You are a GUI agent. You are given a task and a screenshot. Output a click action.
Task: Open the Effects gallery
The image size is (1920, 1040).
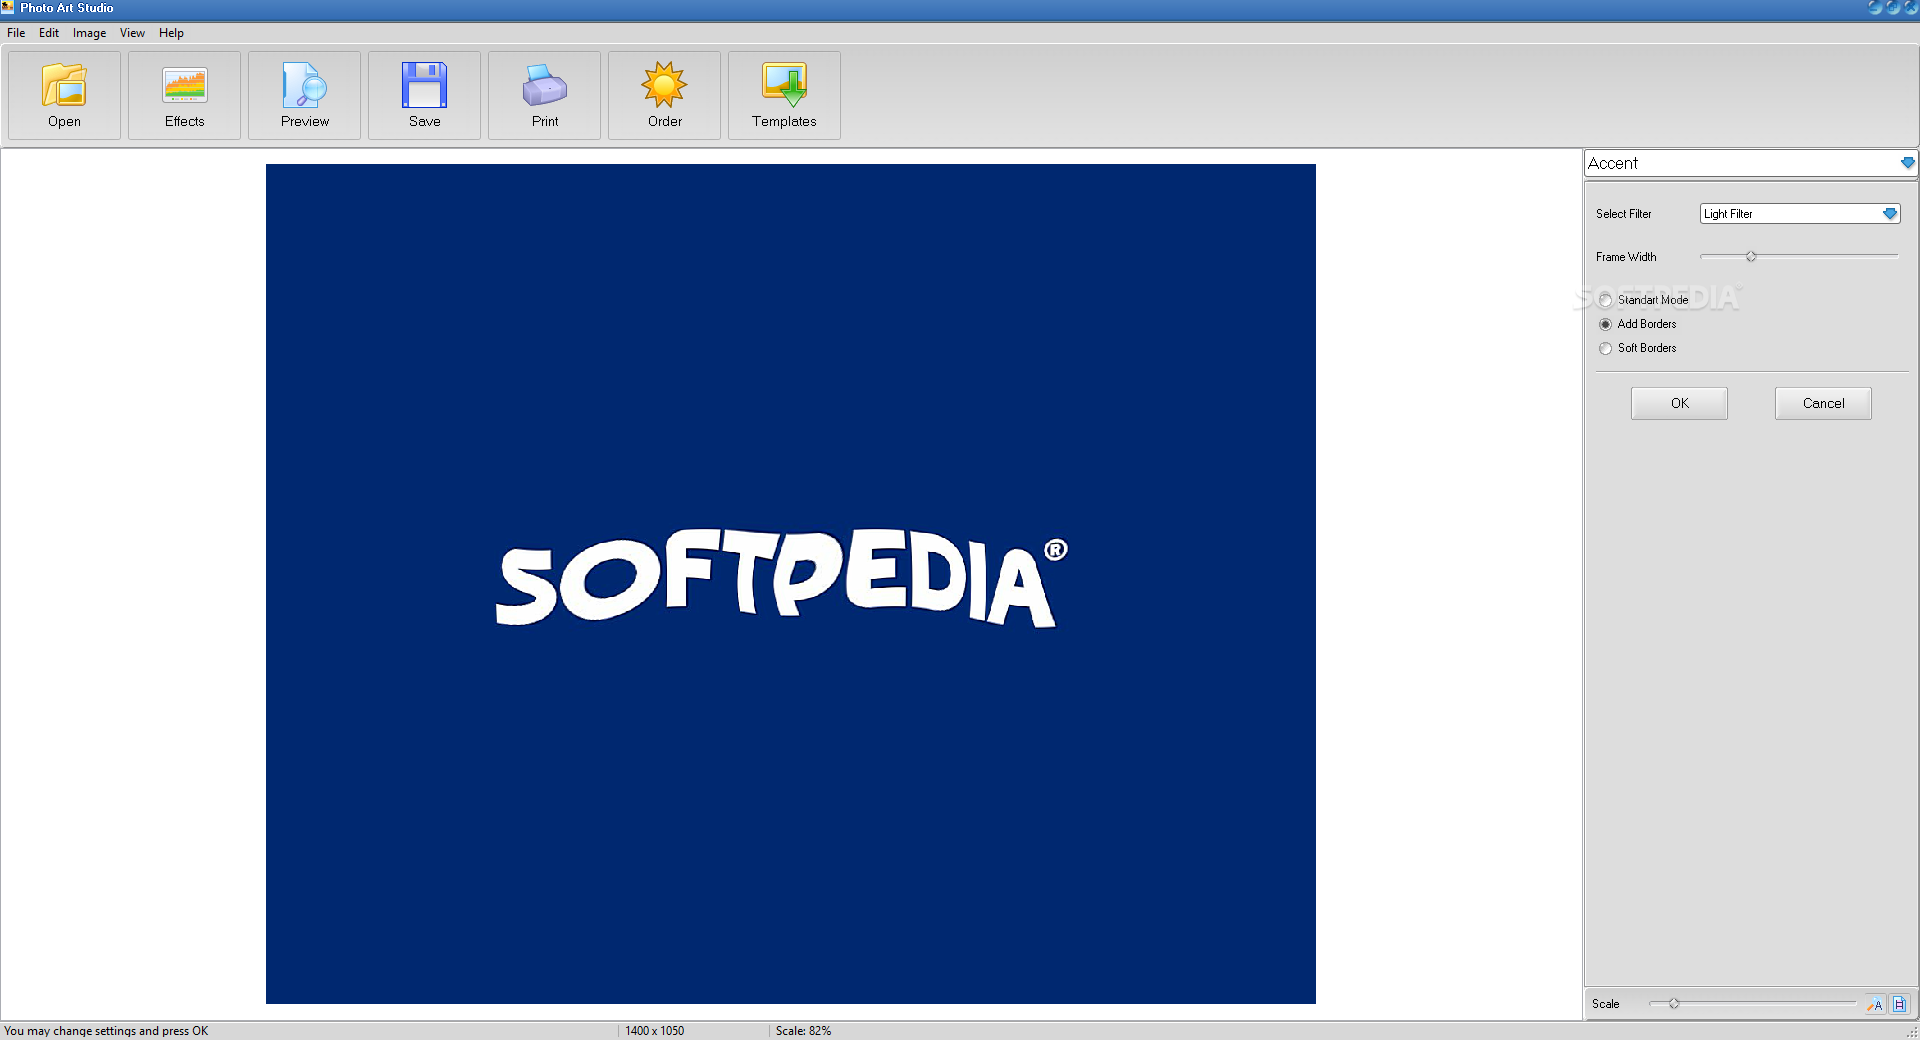tap(184, 96)
